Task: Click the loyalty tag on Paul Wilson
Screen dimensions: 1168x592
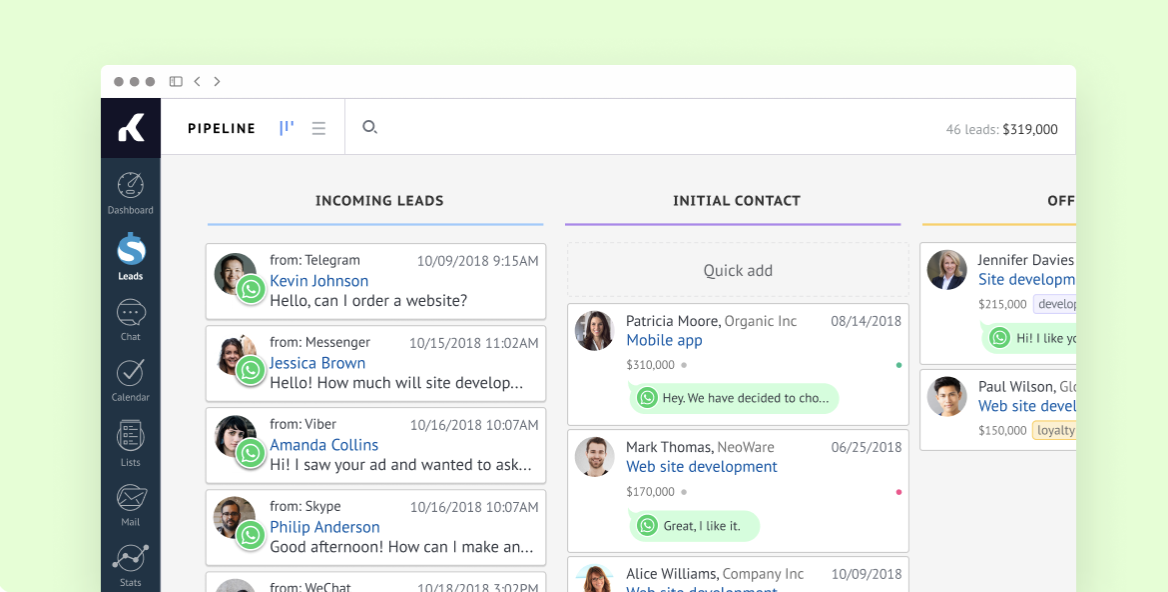Action: coord(1055,430)
